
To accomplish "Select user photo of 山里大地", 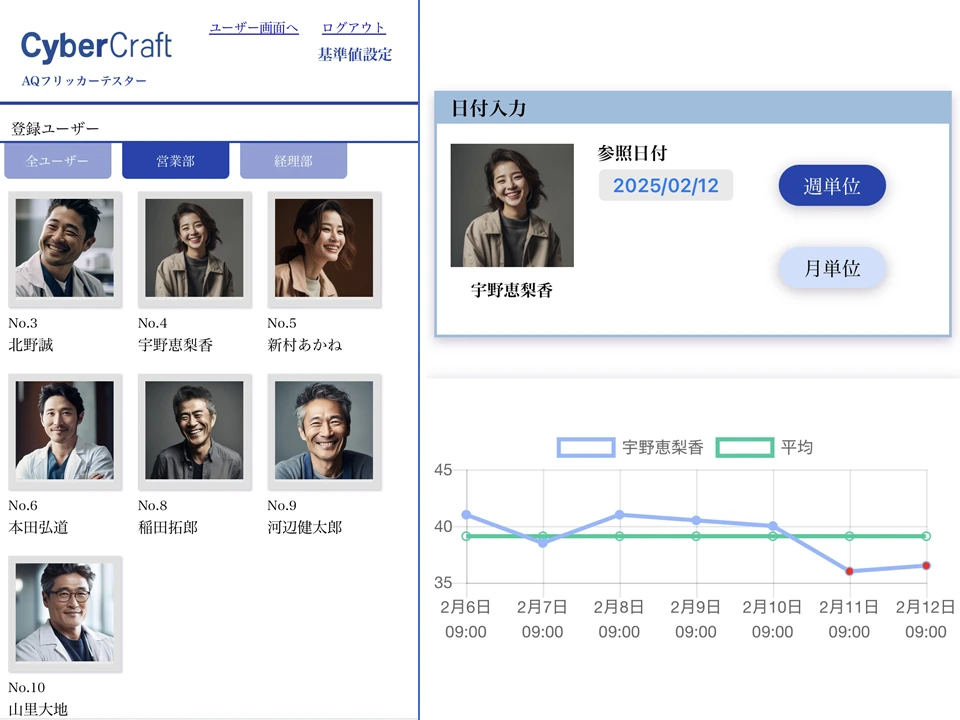I will pyautogui.click(x=65, y=613).
